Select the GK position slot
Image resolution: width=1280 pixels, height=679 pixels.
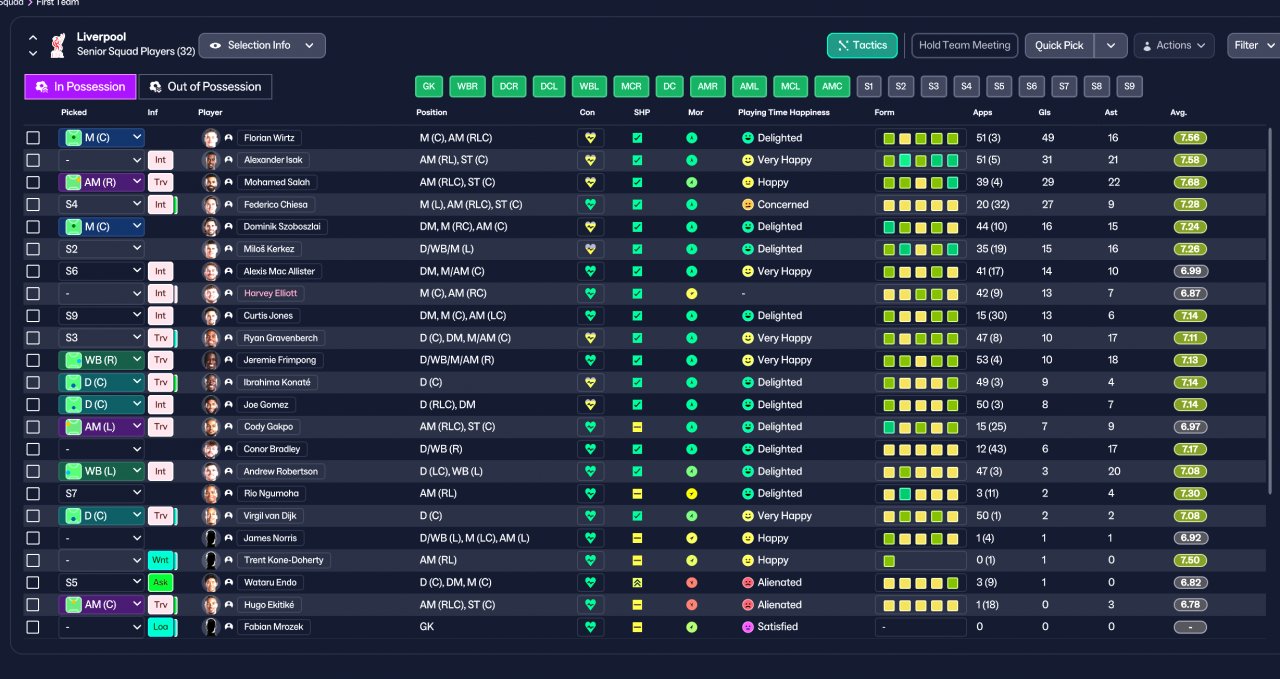point(429,86)
